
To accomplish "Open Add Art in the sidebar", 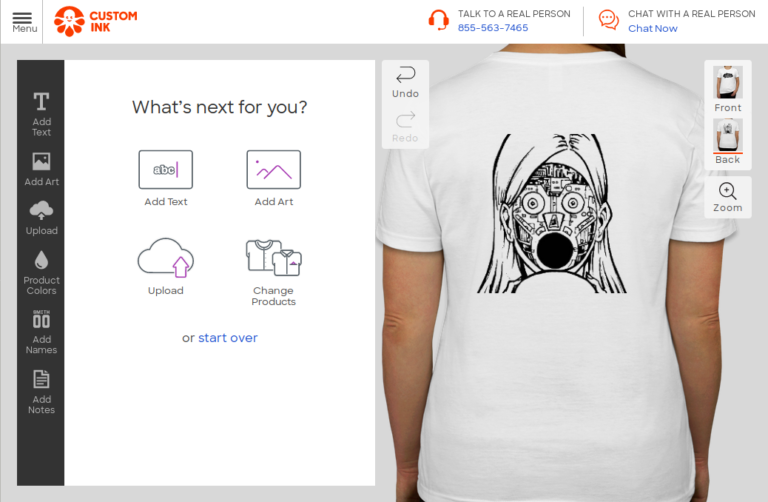I will [x=41, y=169].
